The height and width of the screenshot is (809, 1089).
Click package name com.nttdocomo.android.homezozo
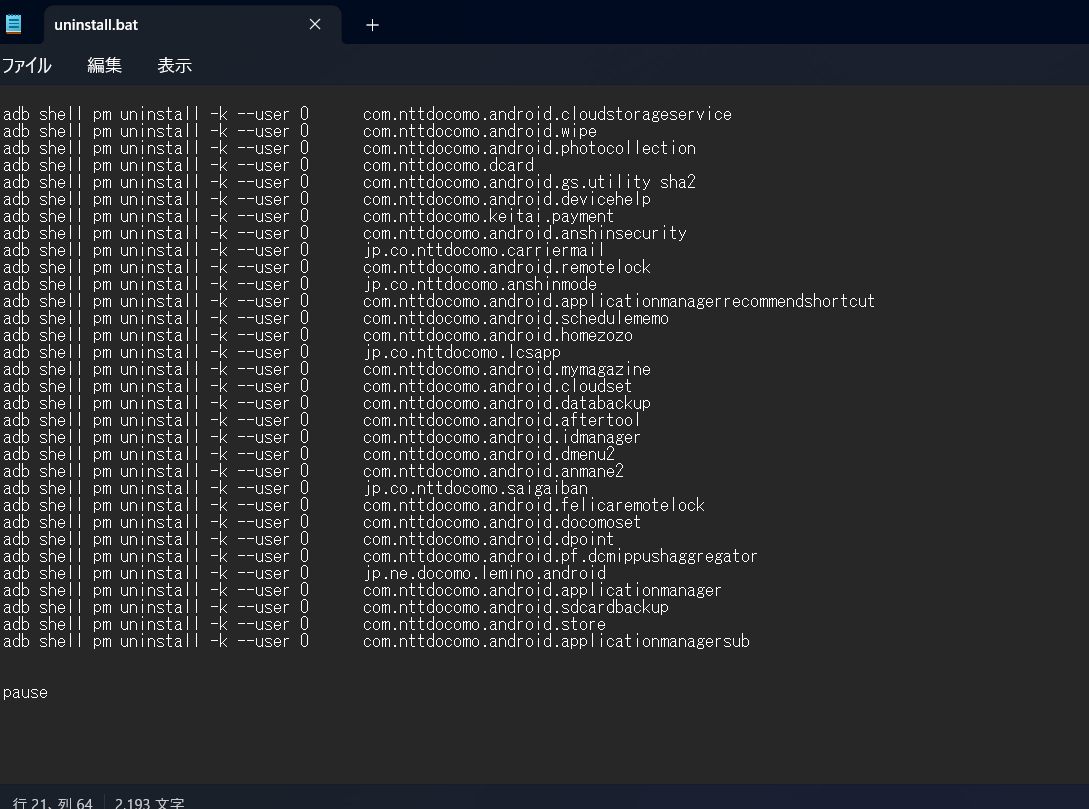click(x=497, y=335)
